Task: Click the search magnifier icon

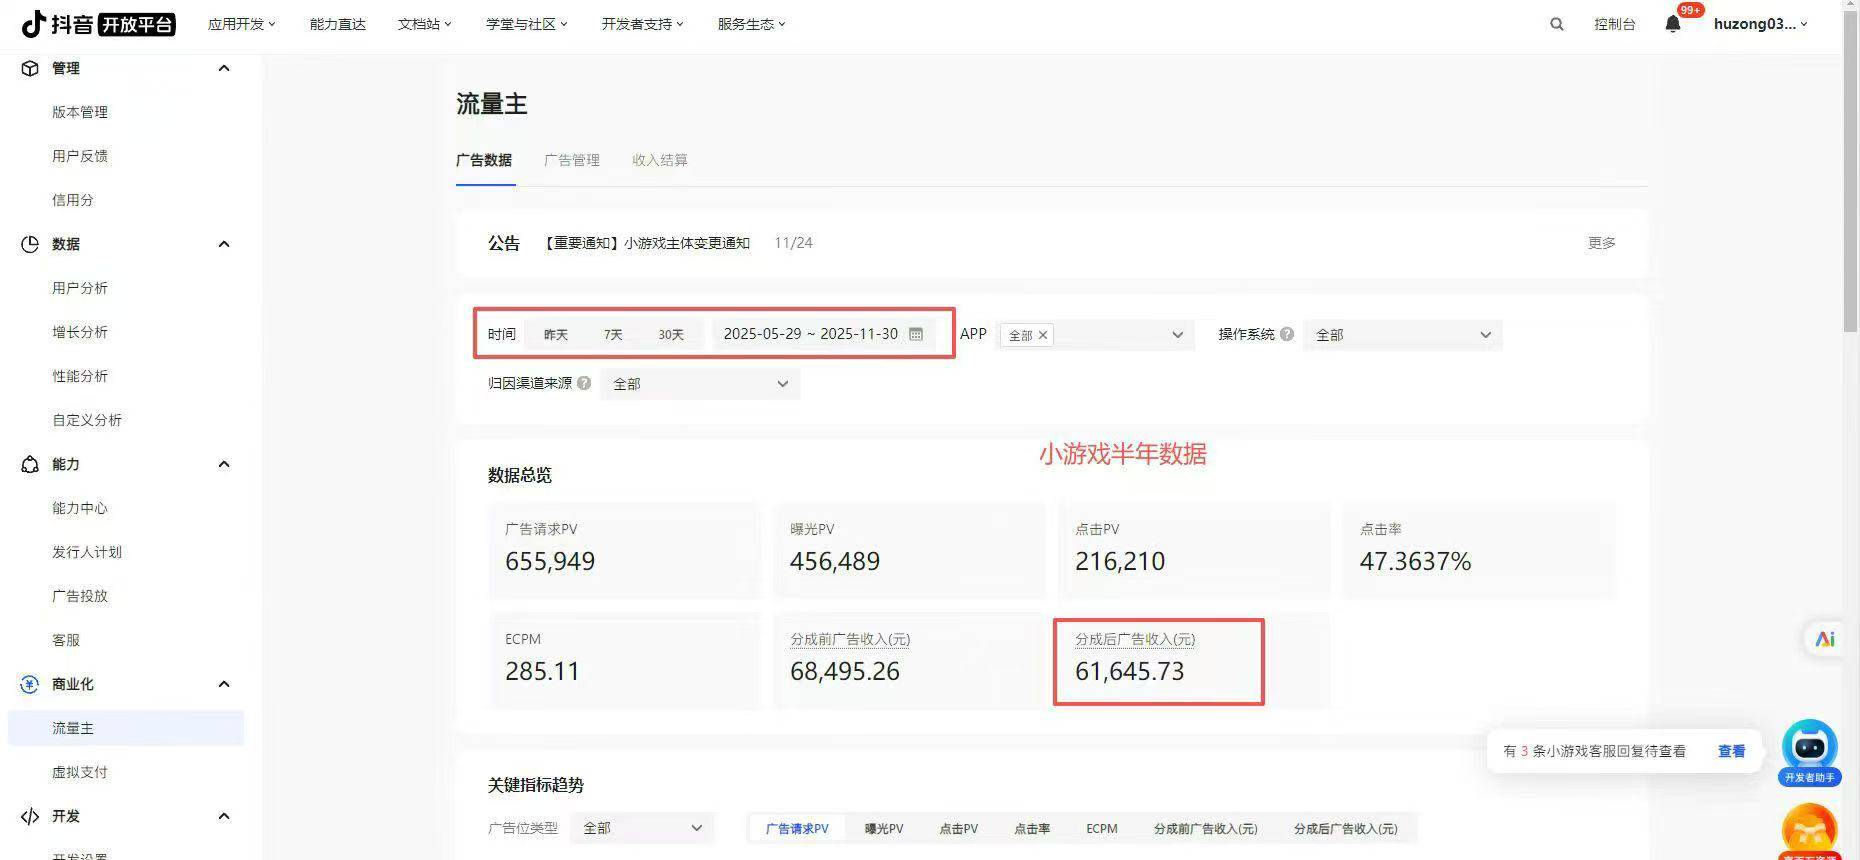Action: click(x=1556, y=24)
